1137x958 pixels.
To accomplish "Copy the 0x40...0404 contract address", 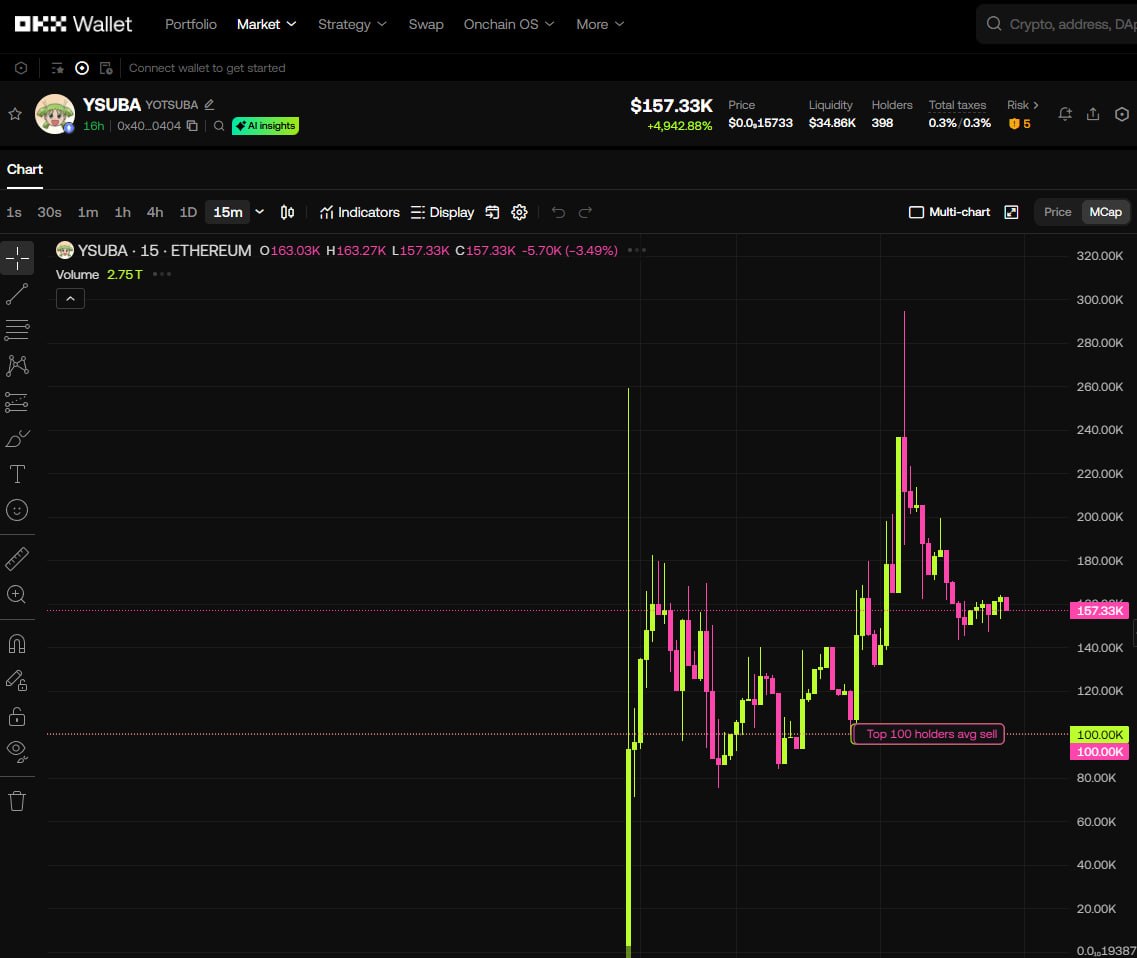I will coord(192,125).
